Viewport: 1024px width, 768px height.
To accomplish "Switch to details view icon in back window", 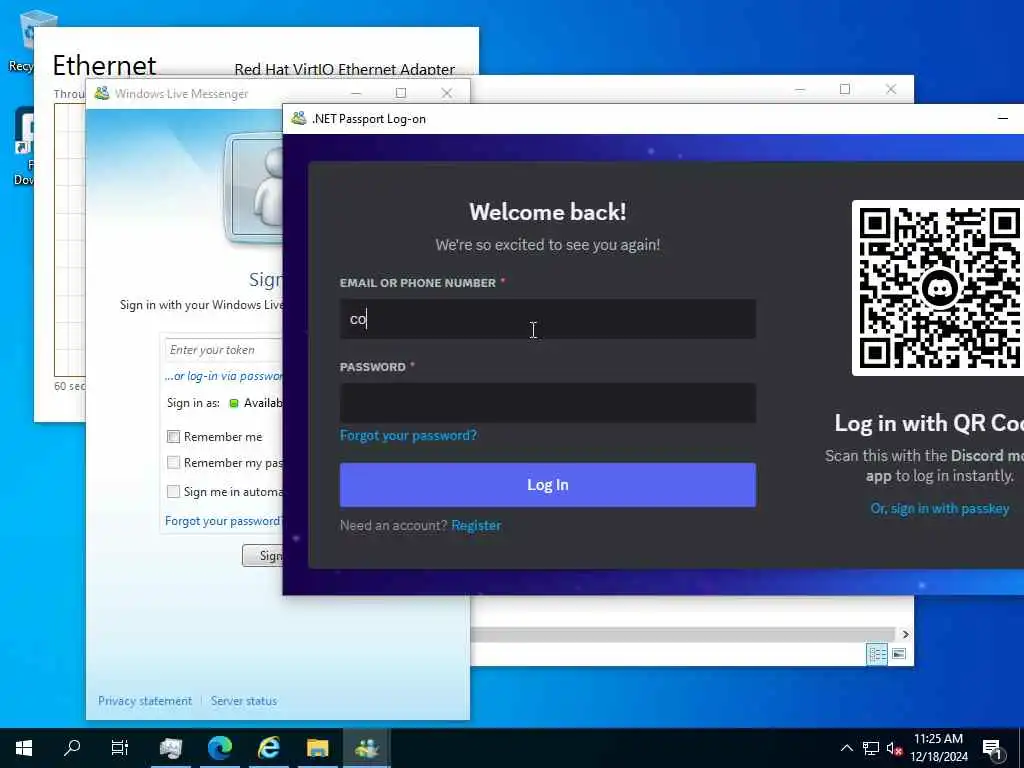I will pyautogui.click(x=877, y=654).
